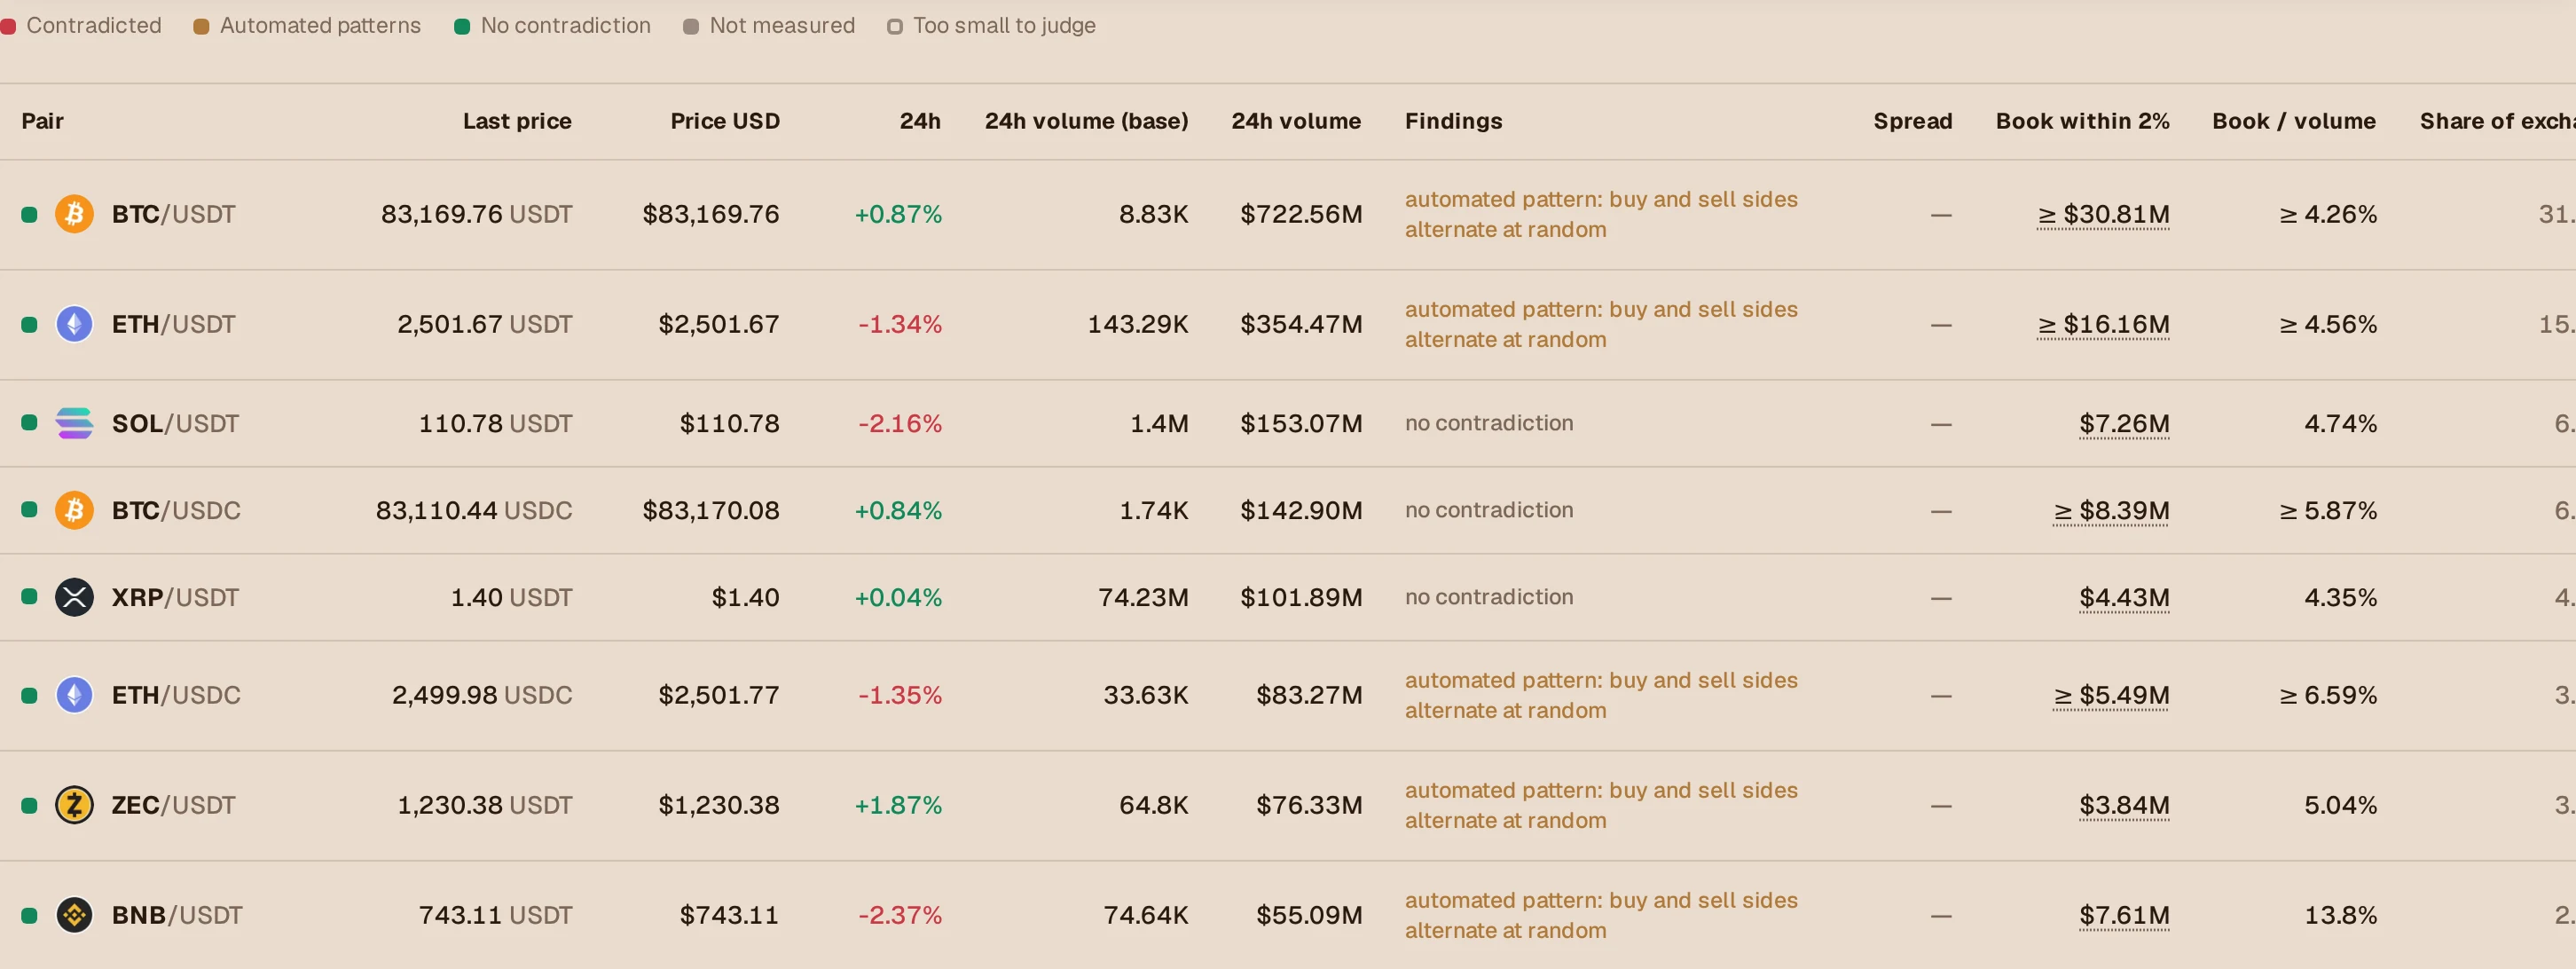The width and height of the screenshot is (2576, 969).
Task: Click the Book / volume column header
Action: coord(2294,121)
